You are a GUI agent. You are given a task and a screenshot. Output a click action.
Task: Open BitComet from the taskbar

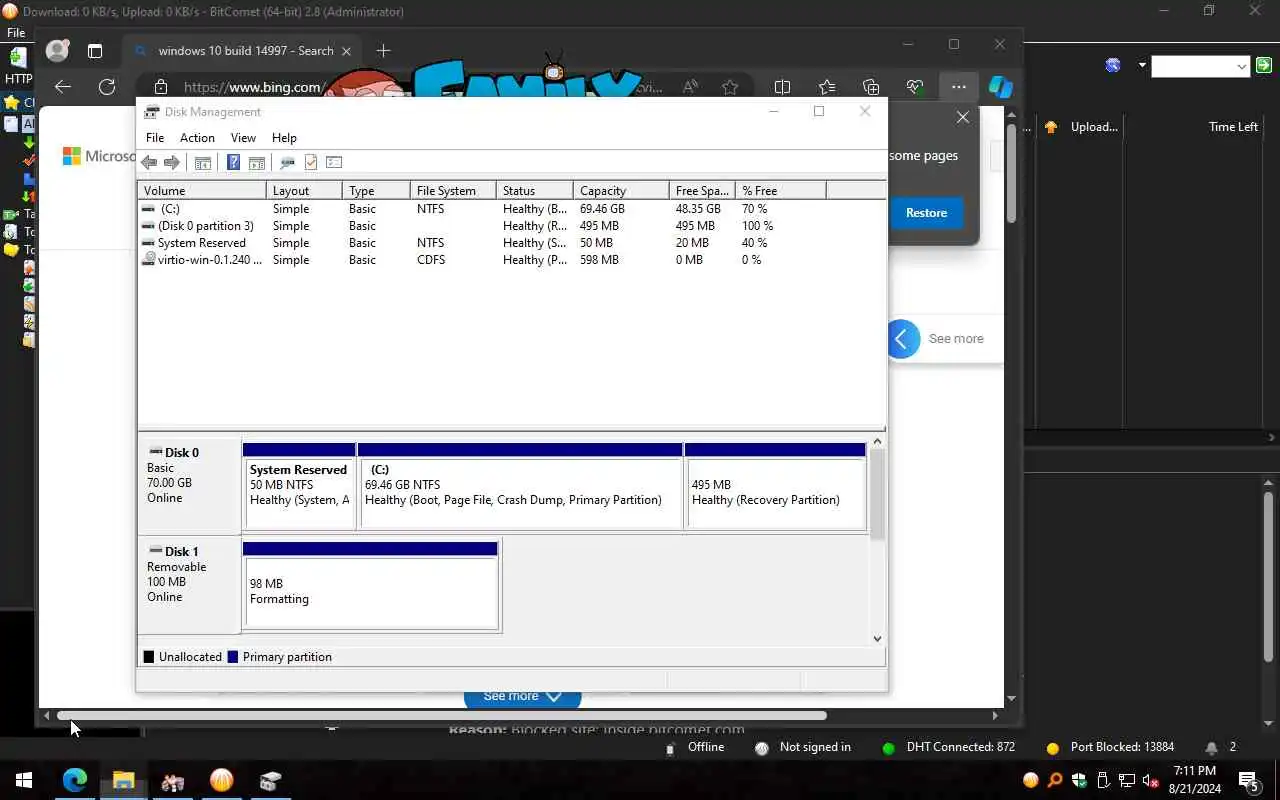(222, 780)
